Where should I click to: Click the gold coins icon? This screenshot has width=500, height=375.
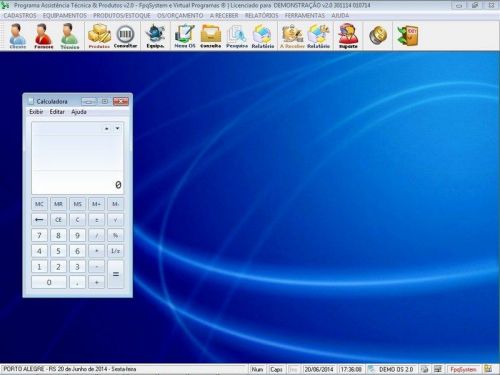pyautogui.click(x=378, y=35)
